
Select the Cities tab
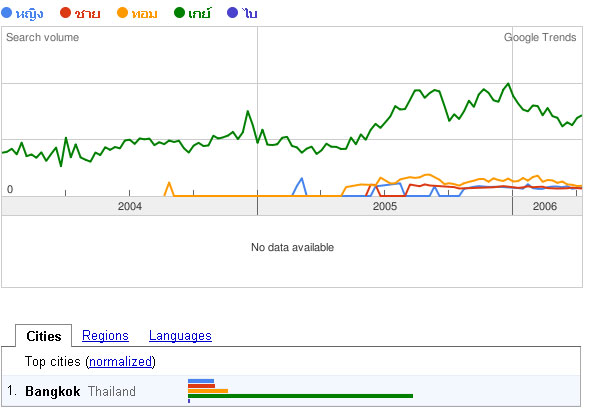(44, 336)
